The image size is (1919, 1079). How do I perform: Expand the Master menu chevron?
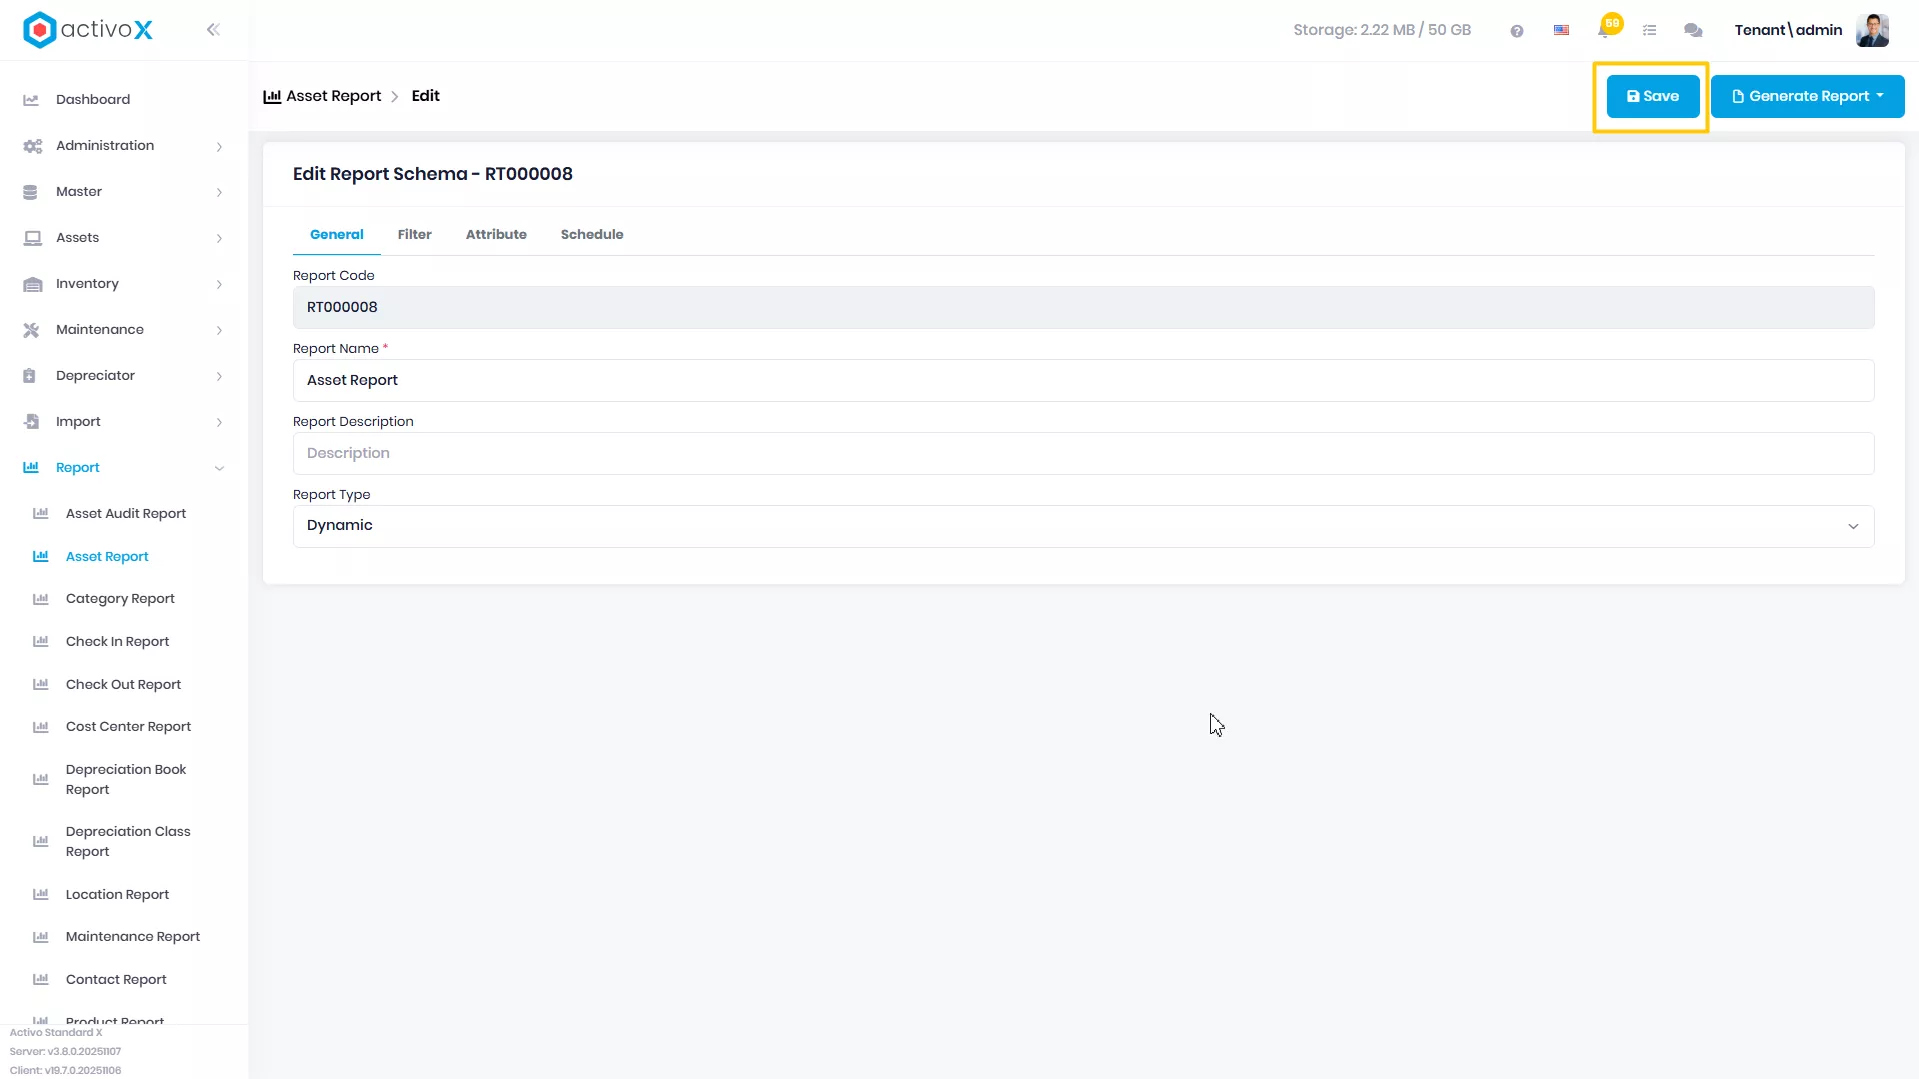pyautogui.click(x=219, y=193)
